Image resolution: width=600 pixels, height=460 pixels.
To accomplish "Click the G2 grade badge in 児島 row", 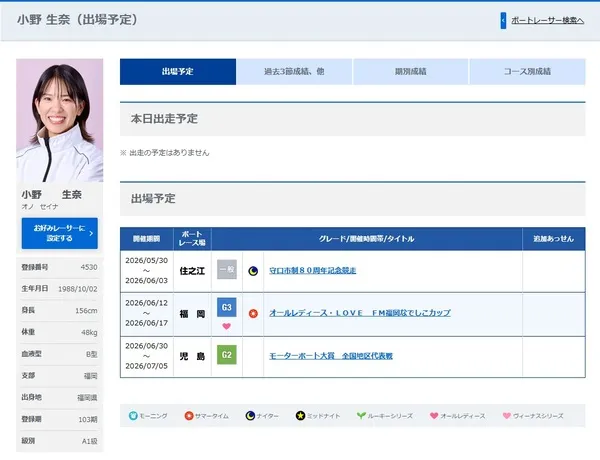I will (227, 355).
